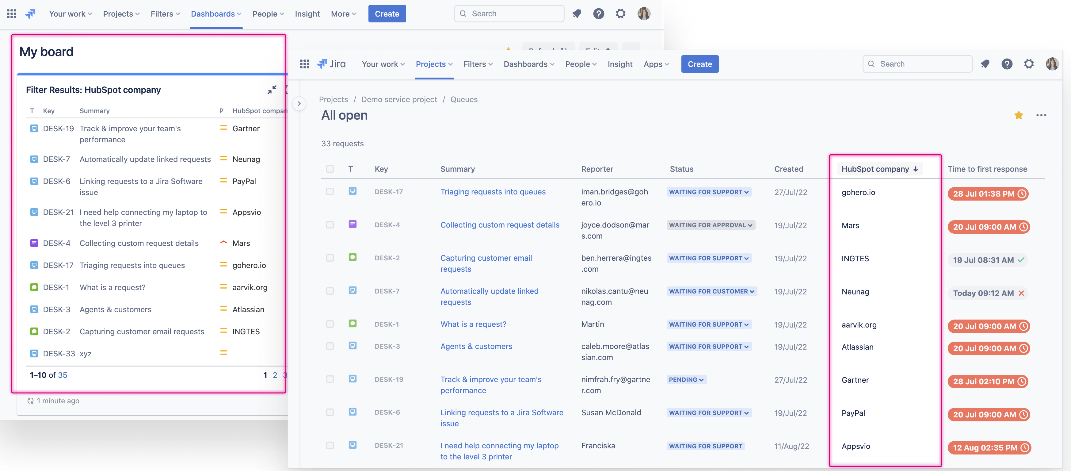1071x471 pixels.
Task: Open notifications in front Queues window
Action: point(985,63)
